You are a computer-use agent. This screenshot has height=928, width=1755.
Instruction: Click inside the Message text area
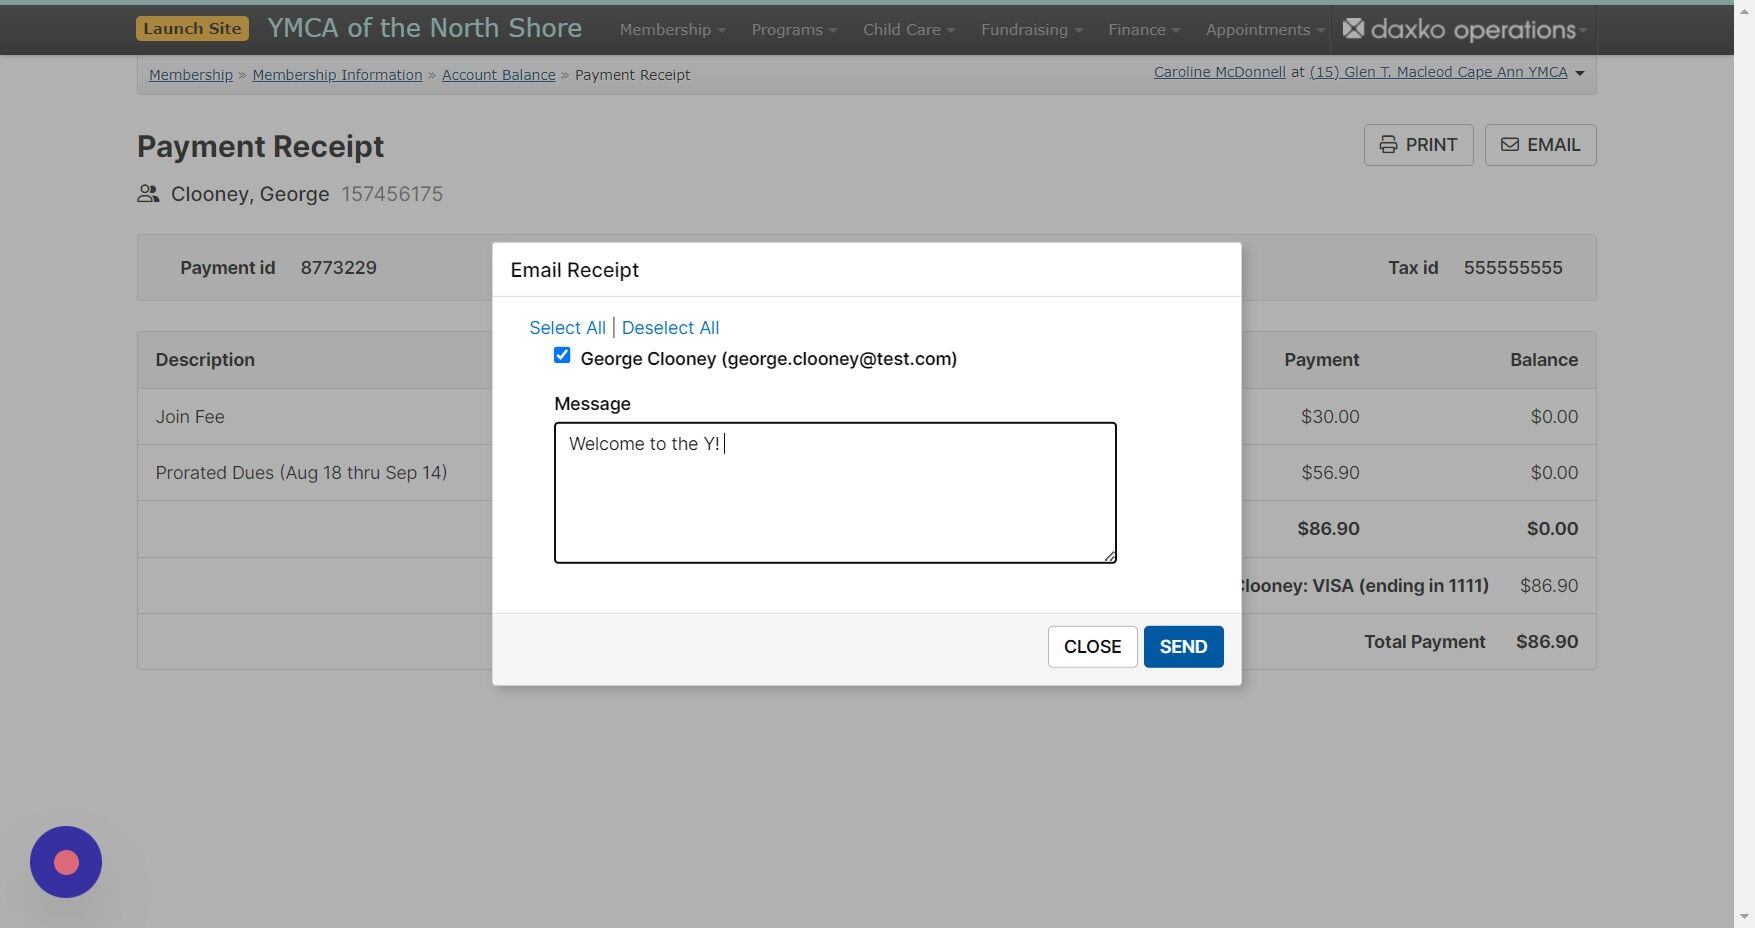(835, 490)
